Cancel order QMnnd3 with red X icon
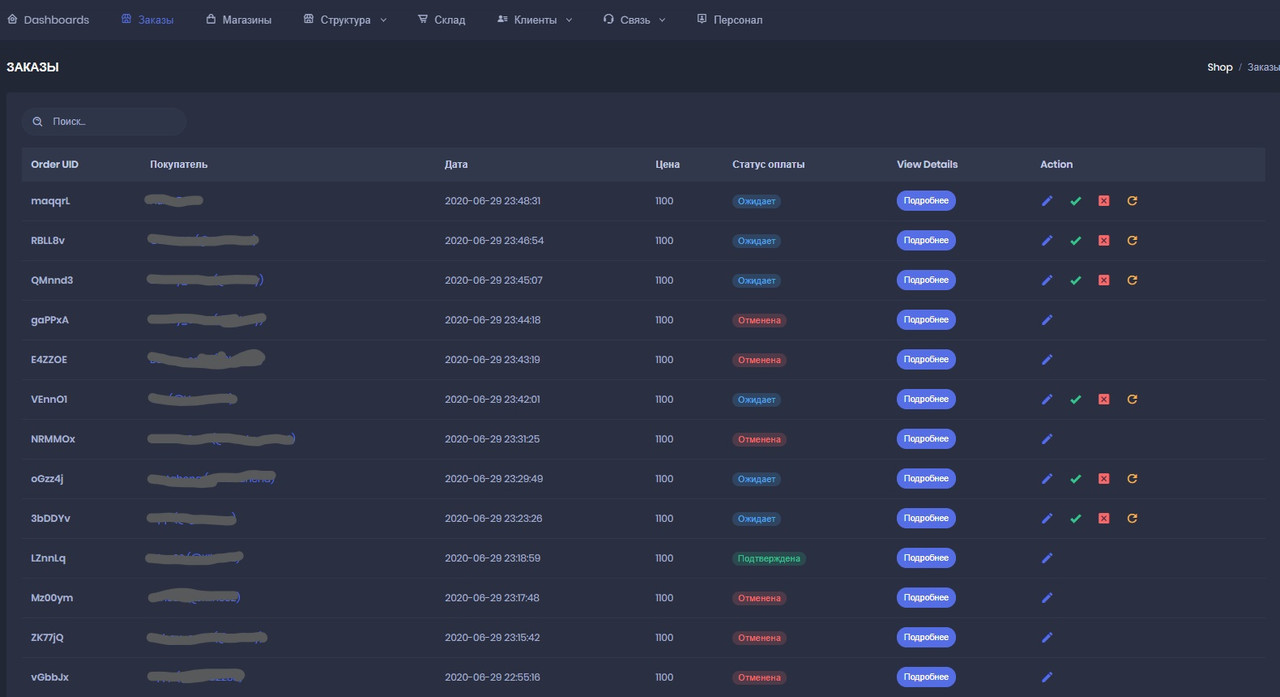Image resolution: width=1280 pixels, height=697 pixels. click(1103, 280)
